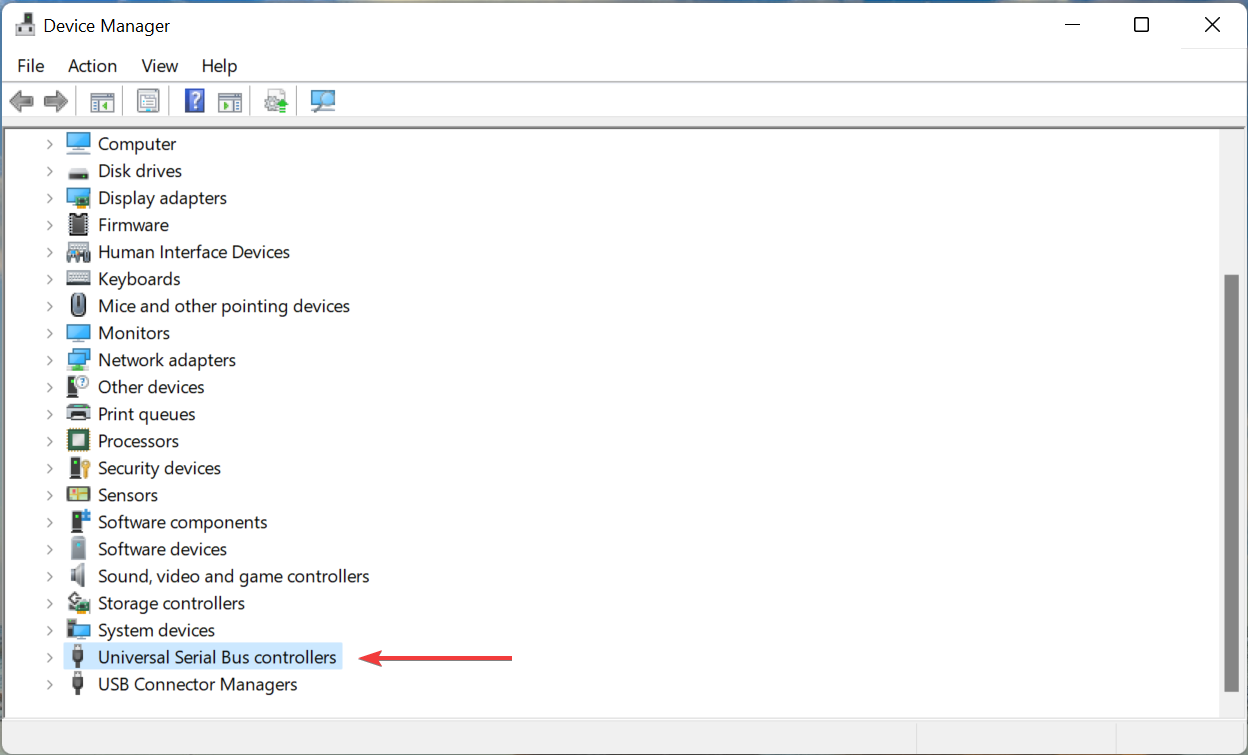Expand Universal Serial Bus controllers chevron

pyautogui.click(x=49, y=657)
